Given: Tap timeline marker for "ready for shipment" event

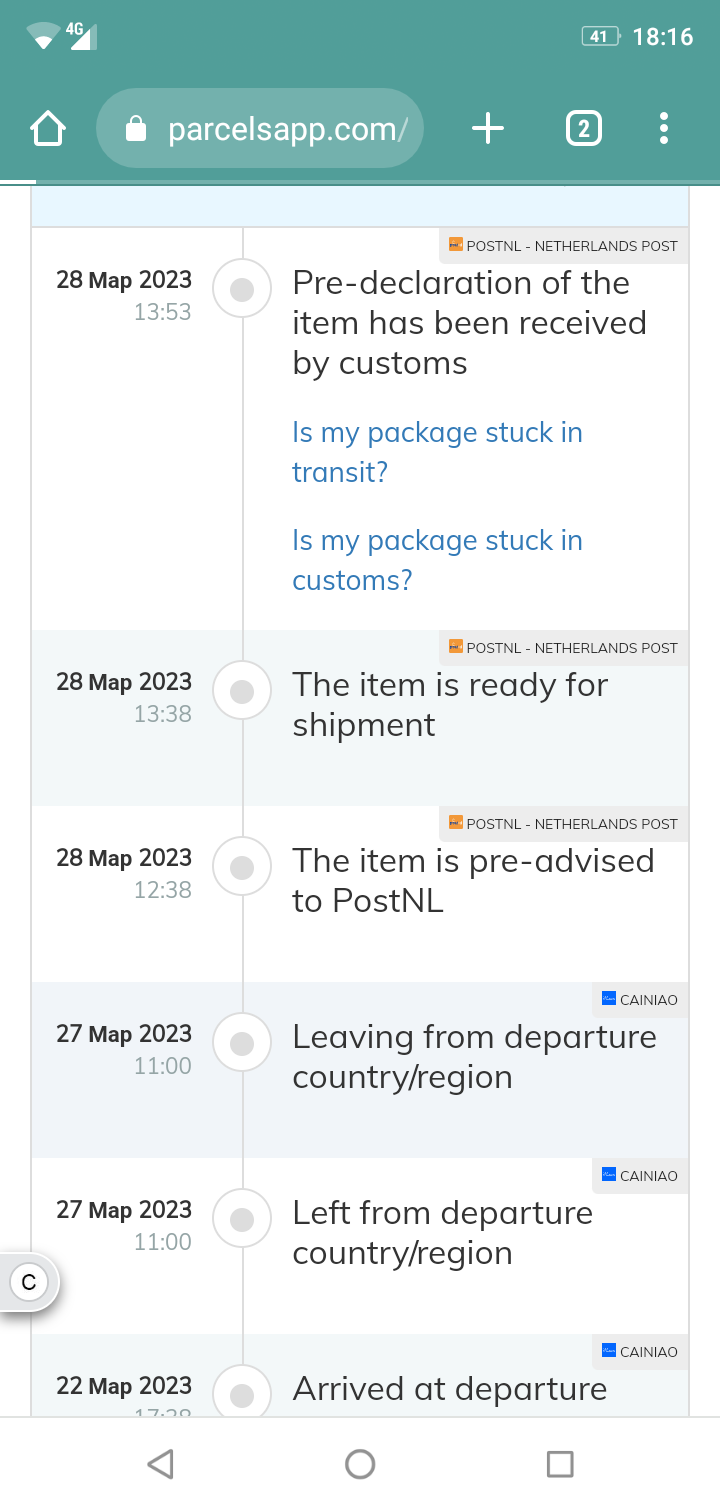Looking at the screenshot, I should pyautogui.click(x=242, y=691).
